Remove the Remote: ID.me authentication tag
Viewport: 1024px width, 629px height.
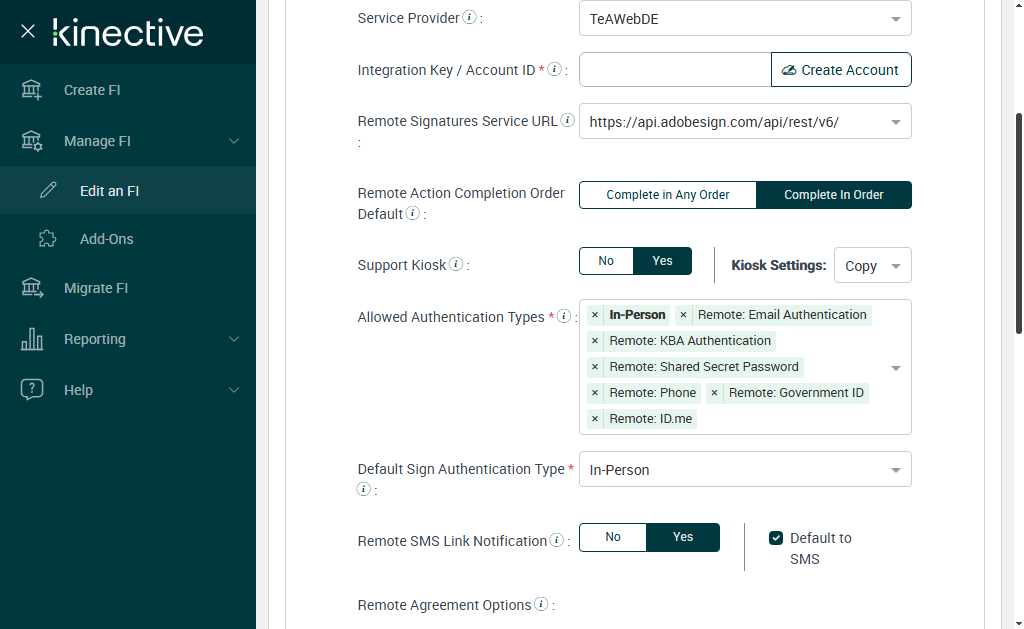click(595, 419)
